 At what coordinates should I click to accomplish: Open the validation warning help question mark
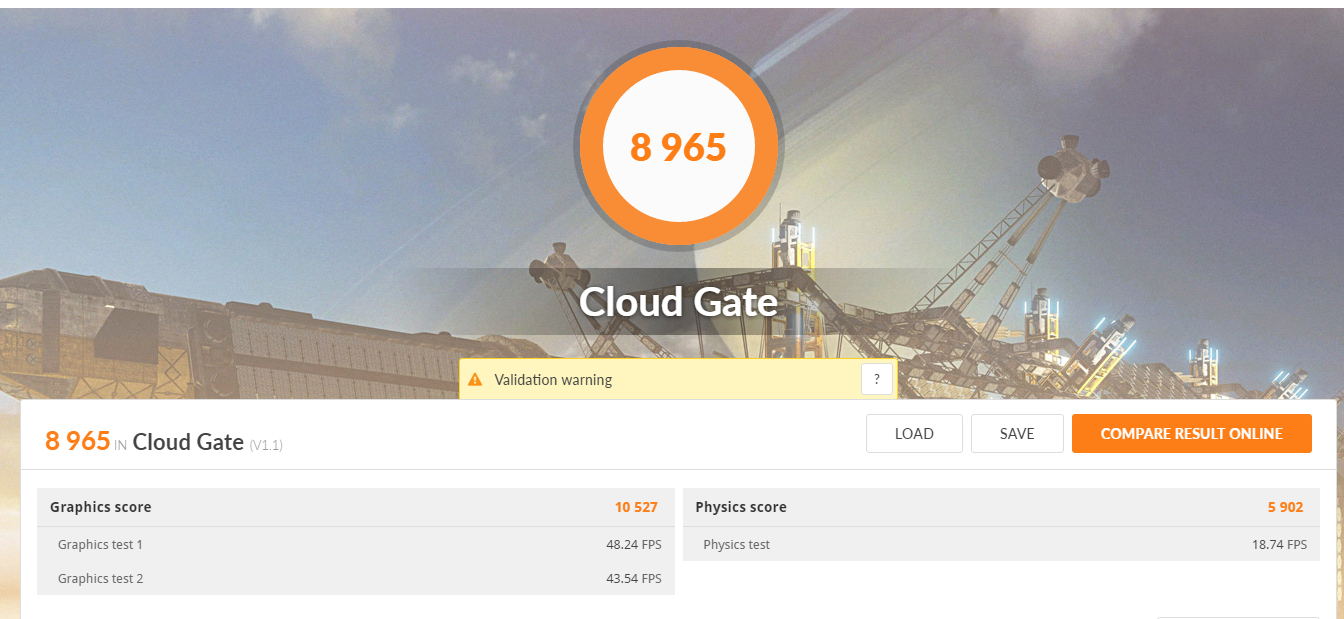coord(877,380)
